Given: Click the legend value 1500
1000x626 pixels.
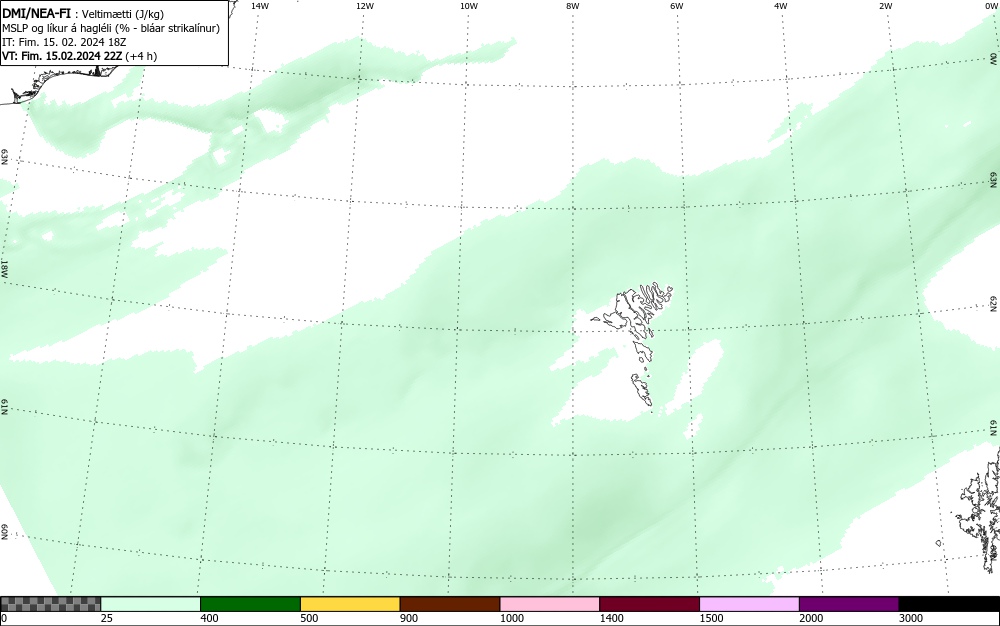Looking at the screenshot, I should point(712,618).
